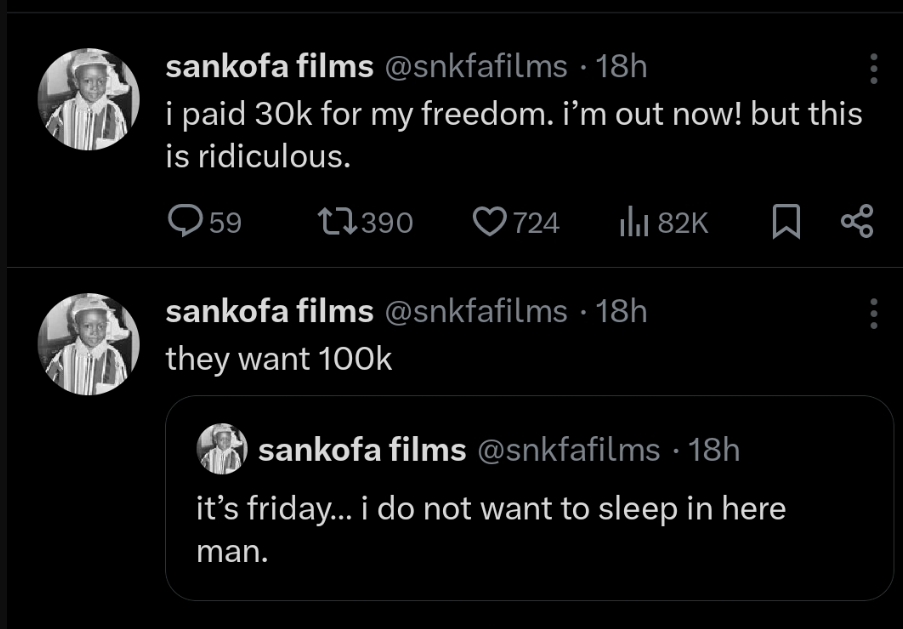Bookmark the "i paid 30k" tweet
Viewport: 903px width, 629px height.
click(x=787, y=222)
